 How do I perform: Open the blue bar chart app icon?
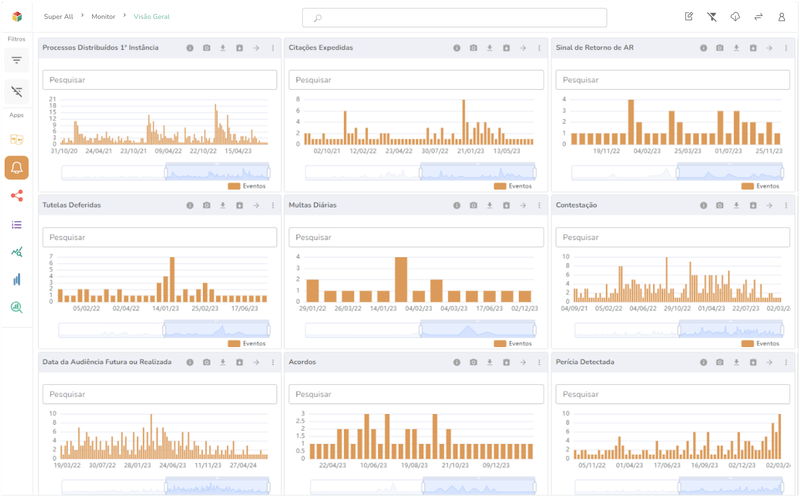tap(17, 280)
